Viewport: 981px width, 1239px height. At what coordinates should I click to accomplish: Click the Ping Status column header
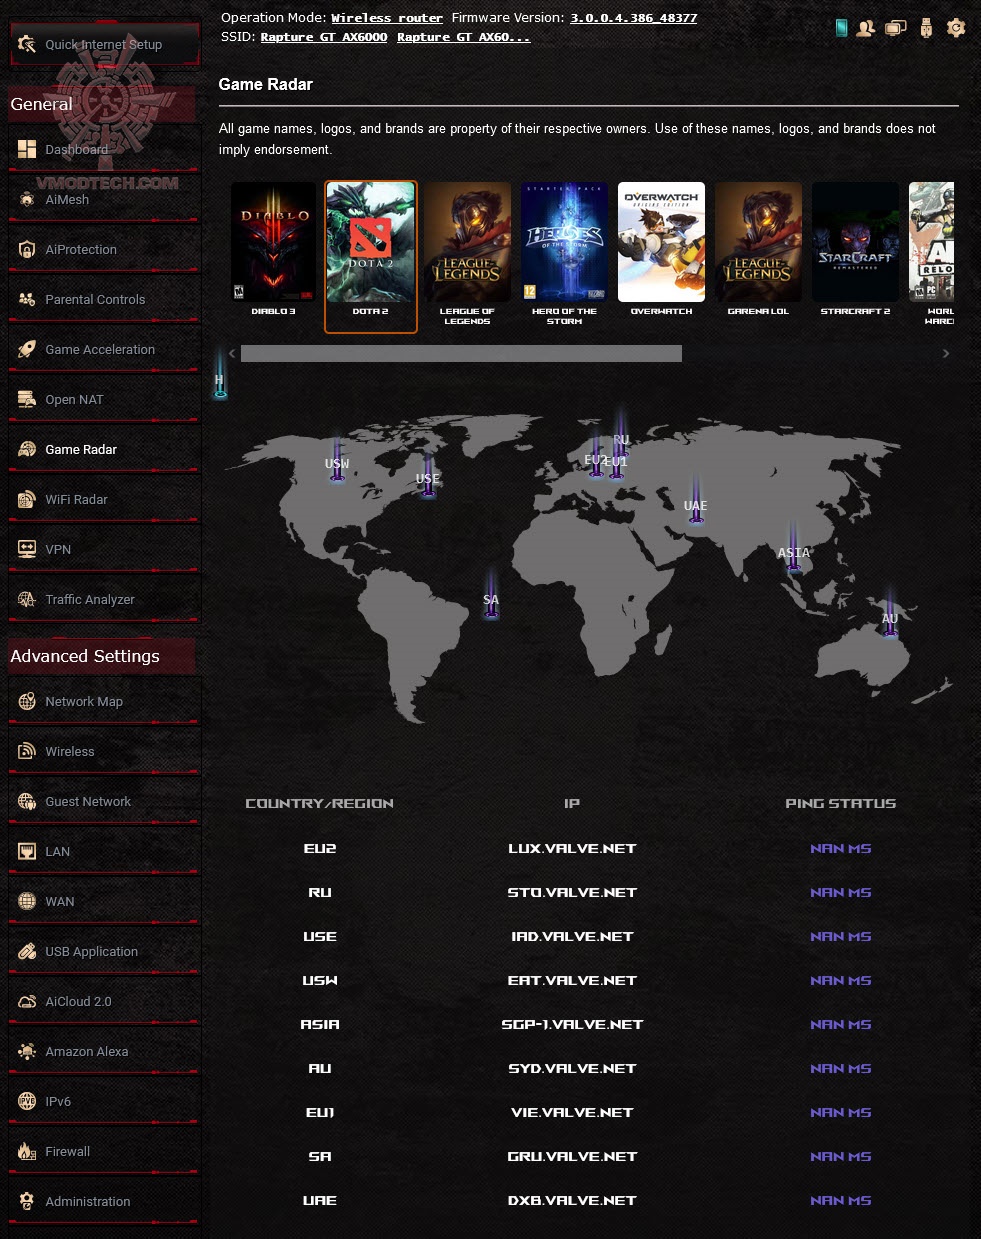point(841,803)
